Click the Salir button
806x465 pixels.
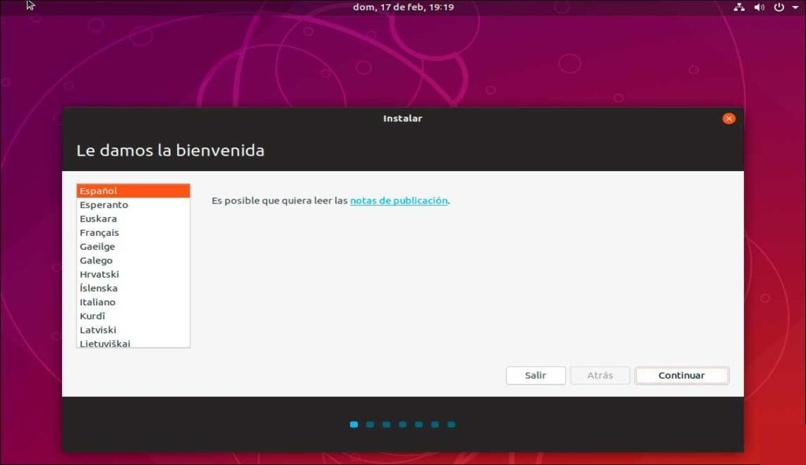536,375
